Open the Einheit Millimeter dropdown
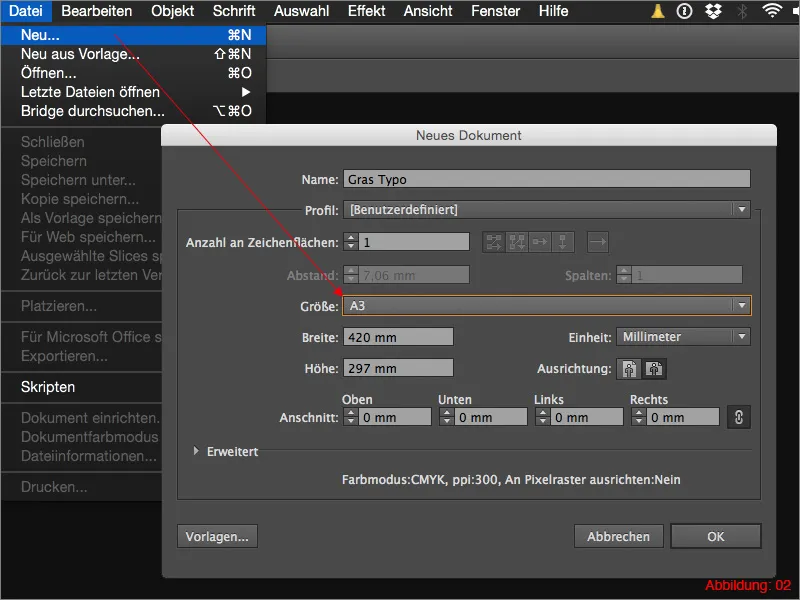 (683, 337)
